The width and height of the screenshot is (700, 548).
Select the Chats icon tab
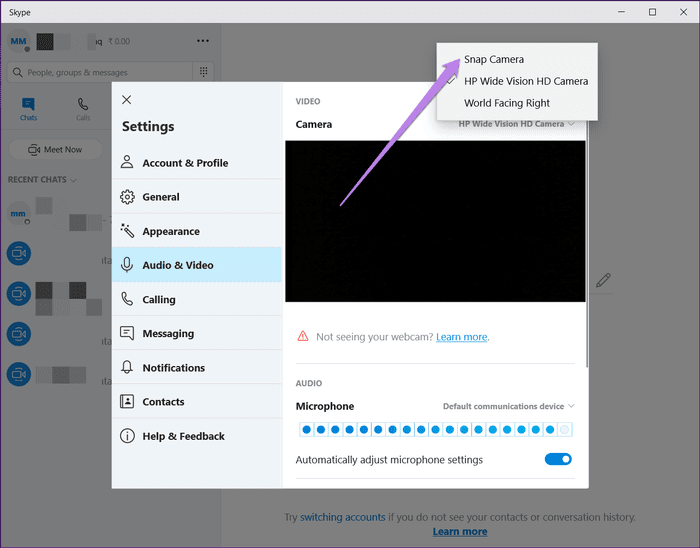pos(29,109)
